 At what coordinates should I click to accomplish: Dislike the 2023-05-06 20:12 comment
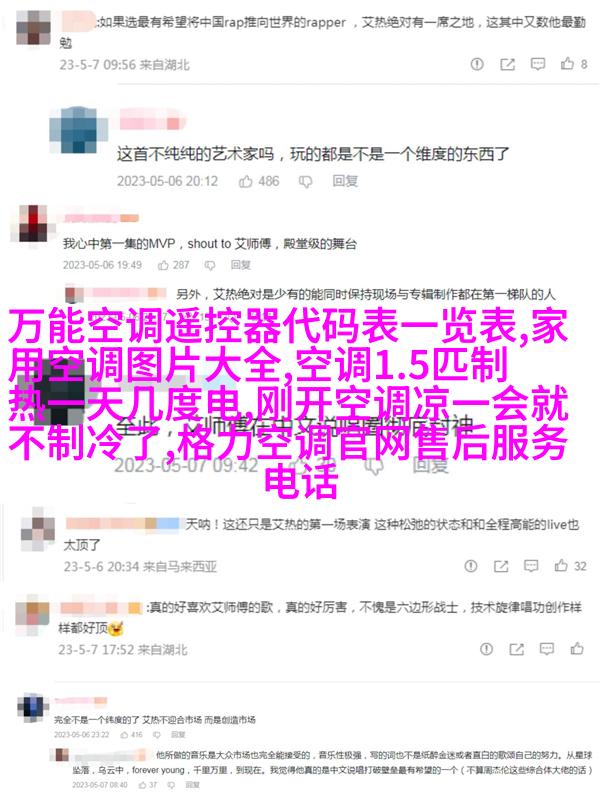coord(305,181)
